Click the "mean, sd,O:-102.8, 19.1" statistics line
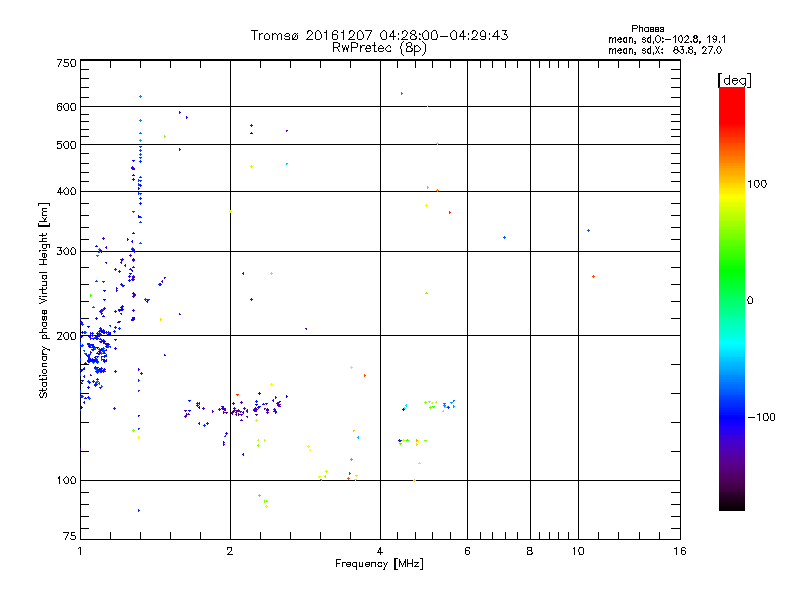 [667, 39]
